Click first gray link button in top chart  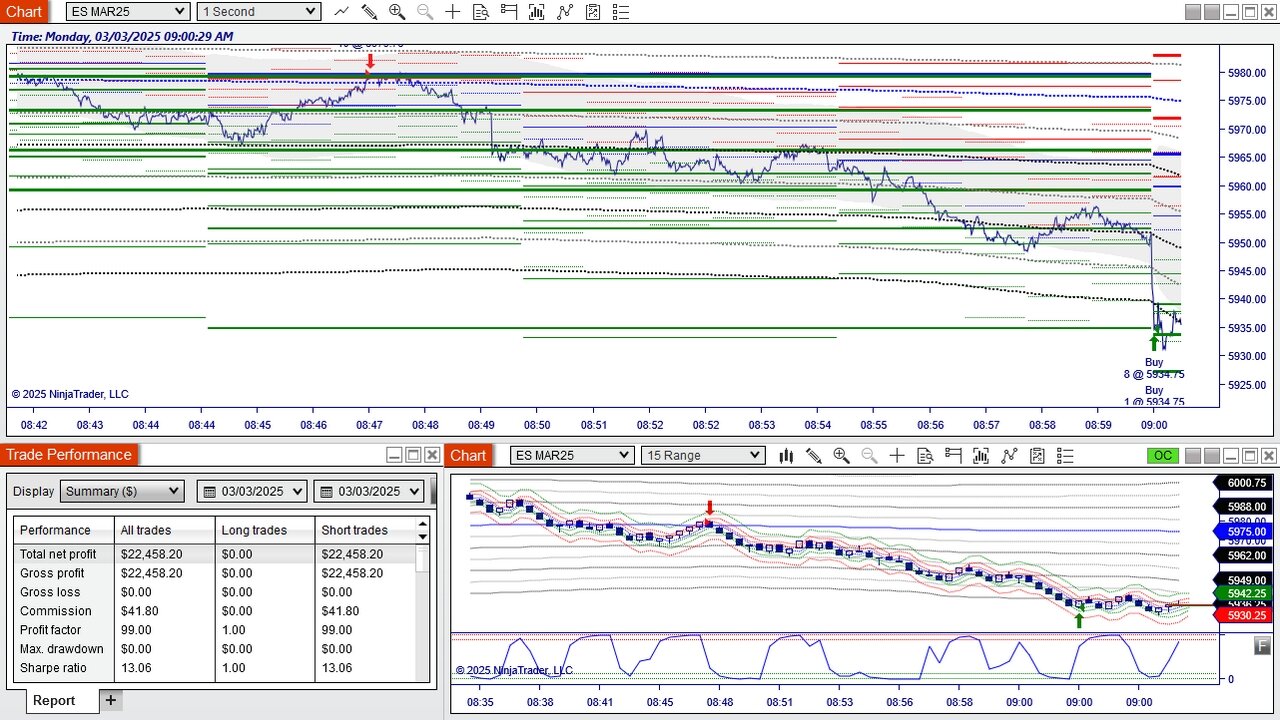[x=1192, y=12]
